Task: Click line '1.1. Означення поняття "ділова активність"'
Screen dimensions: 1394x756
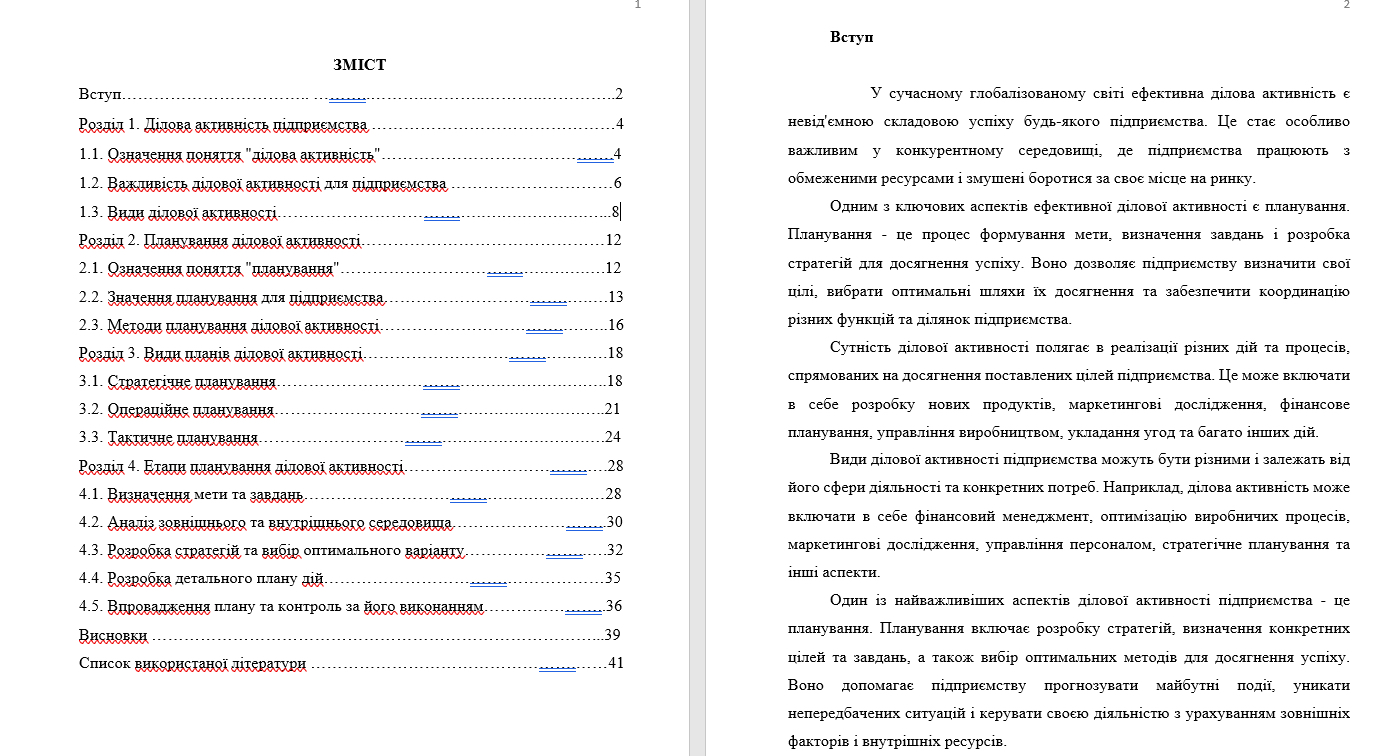Action: coord(351,154)
